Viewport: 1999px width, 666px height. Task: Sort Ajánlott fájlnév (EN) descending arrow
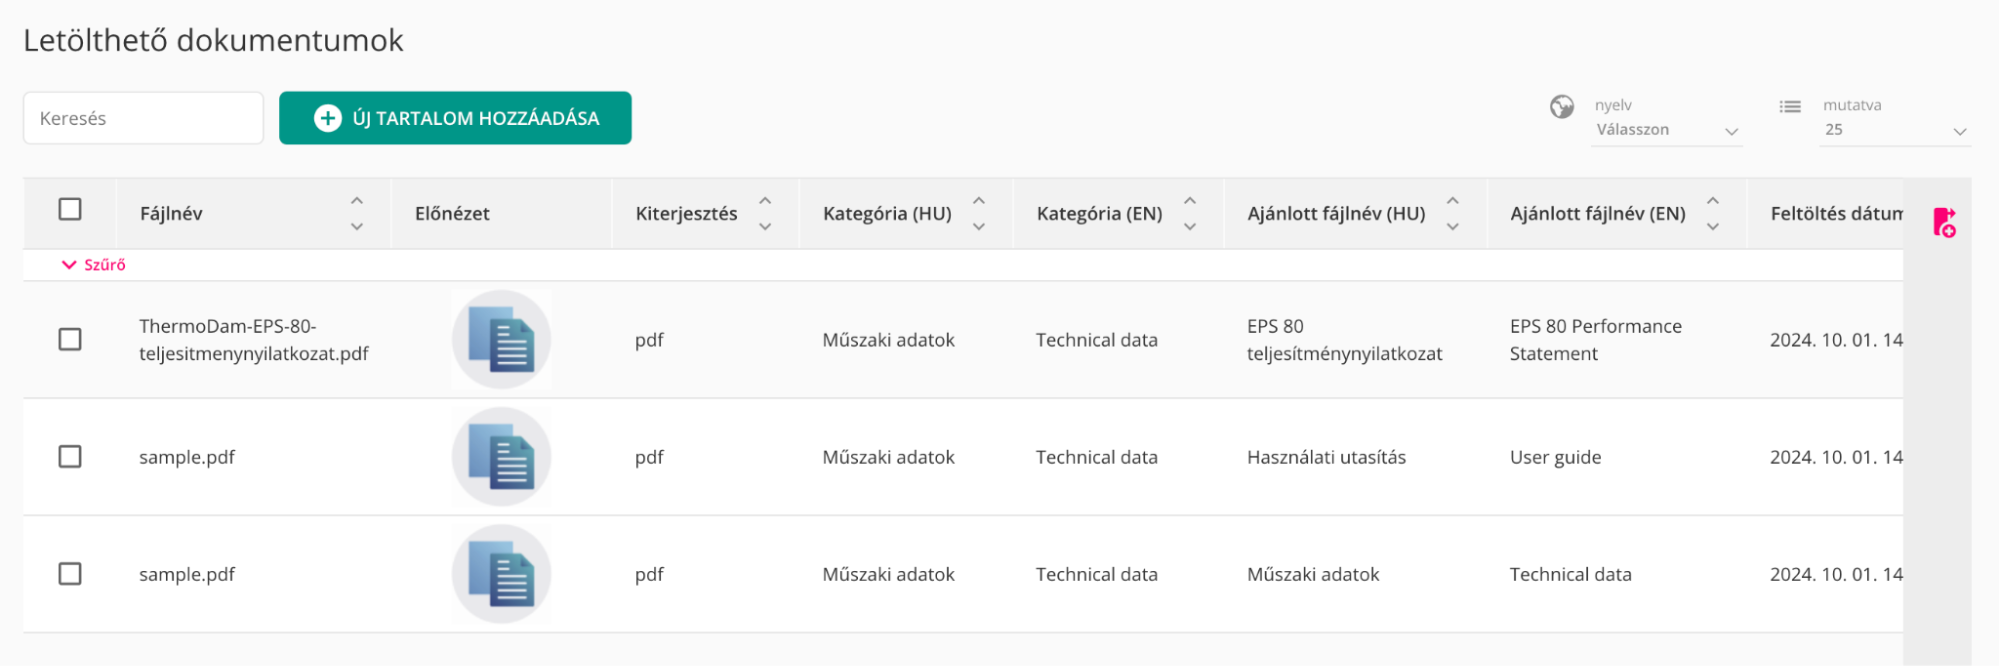(x=1712, y=227)
